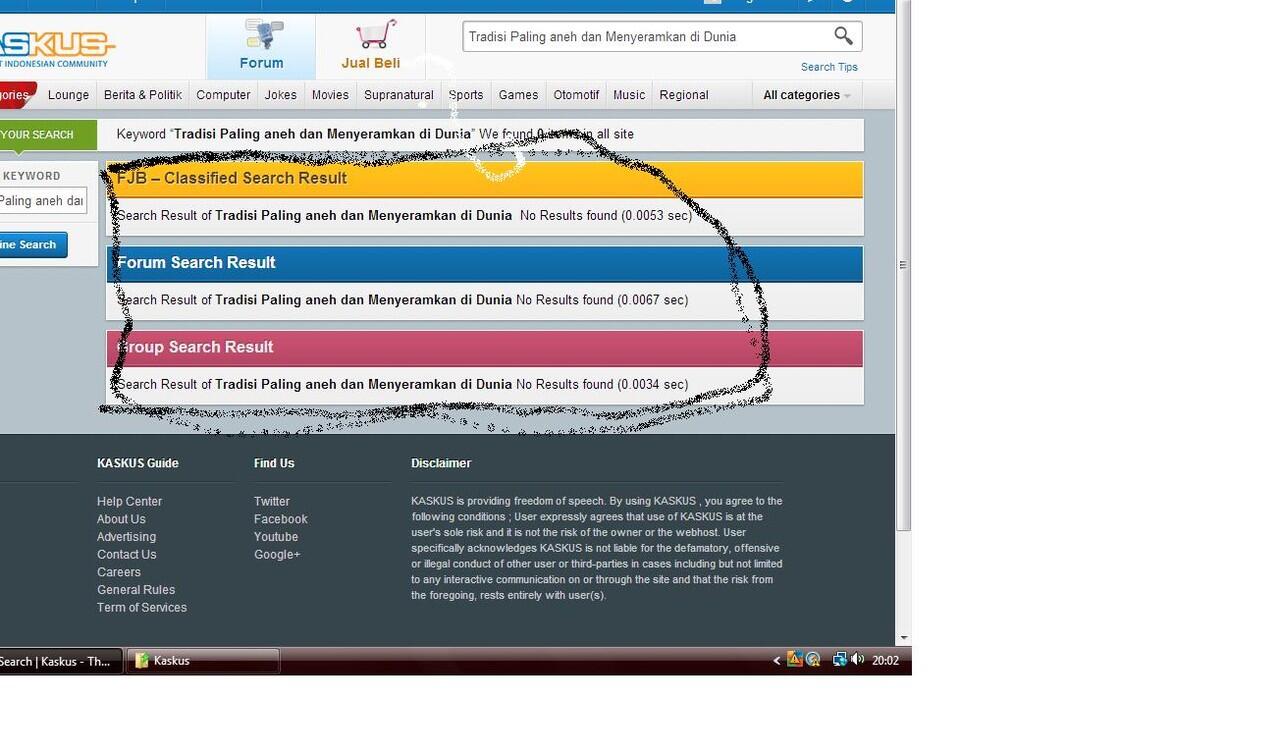Image resolution: width=1280 pixels, height=754 pixels.
Task: Show hidden tray icons chevron
Action: click(x=777, y=660)
